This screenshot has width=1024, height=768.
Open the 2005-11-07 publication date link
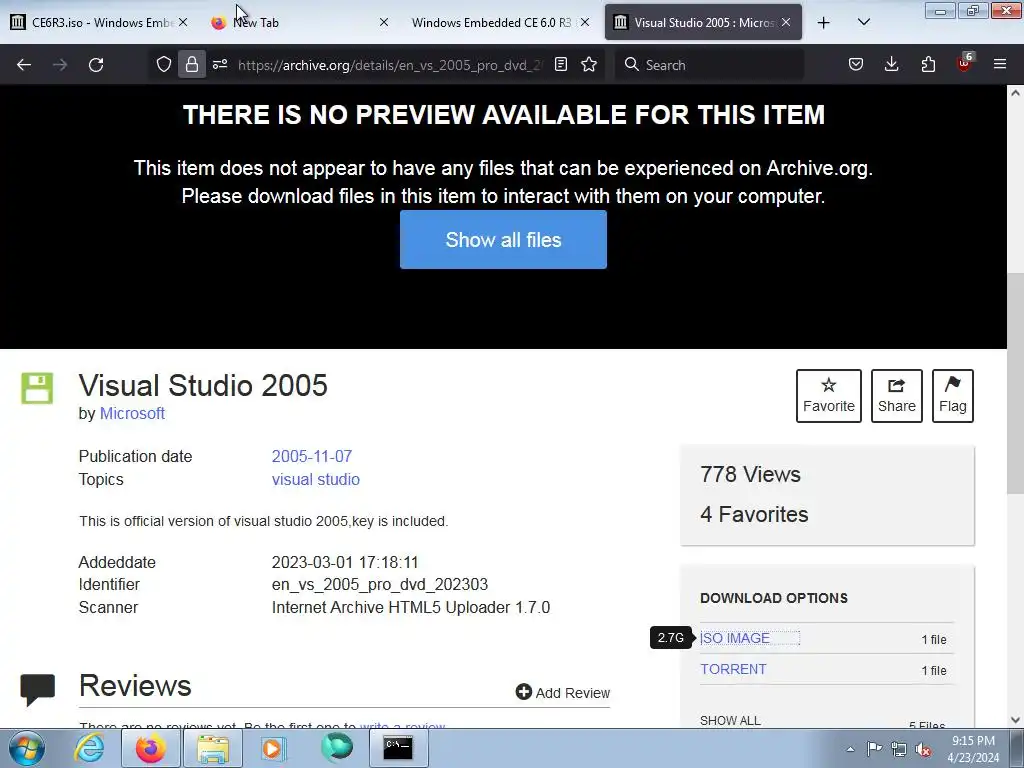pos(312,456)
